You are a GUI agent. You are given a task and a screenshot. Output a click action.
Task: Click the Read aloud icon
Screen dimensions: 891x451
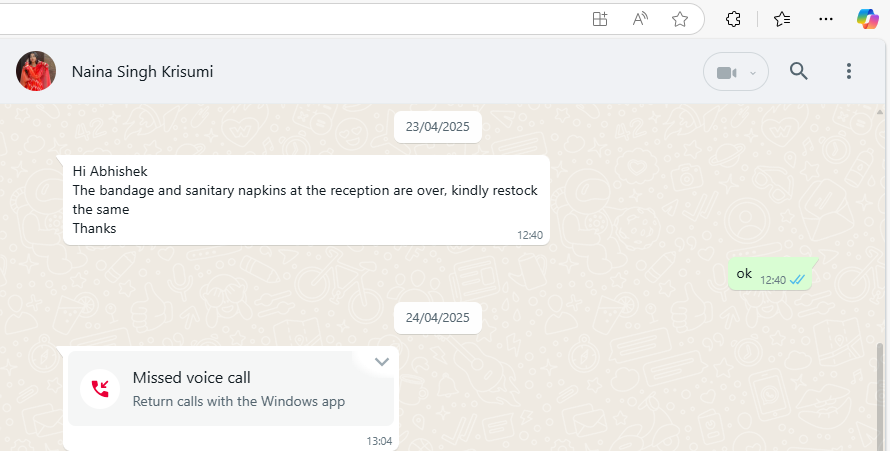640,19
